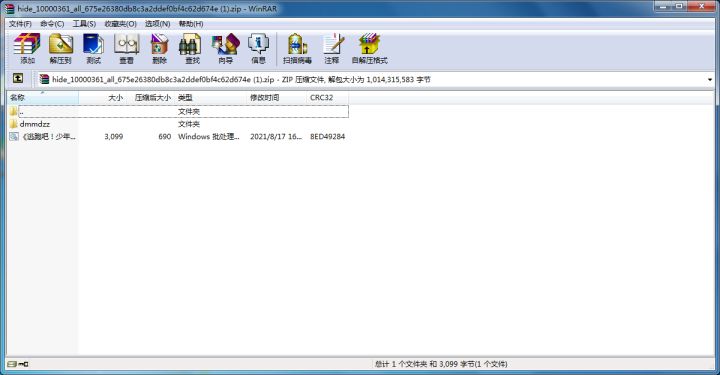Open the Help (帮助) menu
Viewport: 720px width, 375px height.
point(191,23)
